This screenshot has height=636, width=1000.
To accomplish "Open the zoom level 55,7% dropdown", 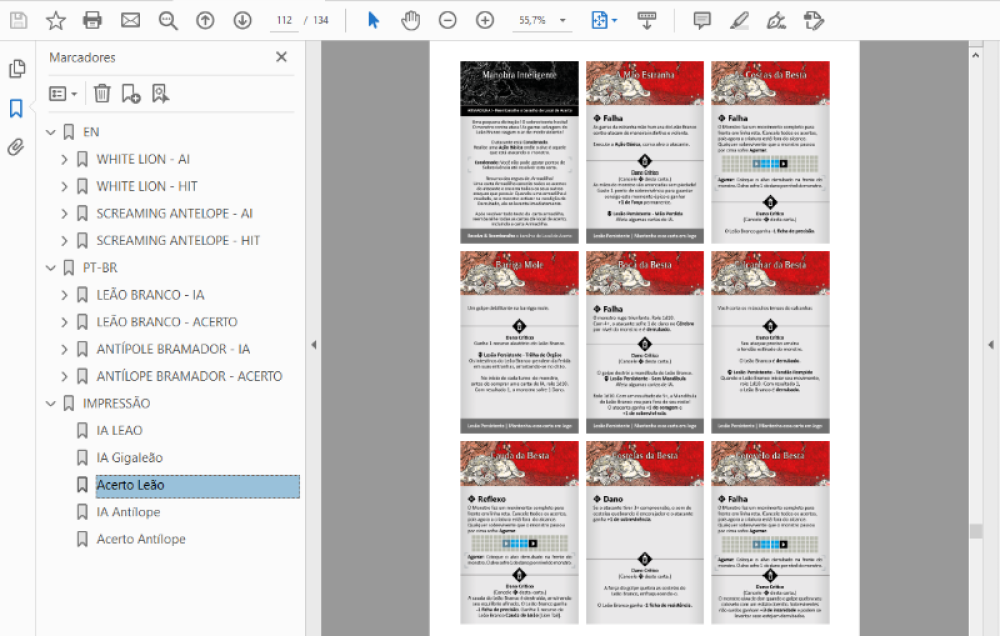I will point(563,20).
